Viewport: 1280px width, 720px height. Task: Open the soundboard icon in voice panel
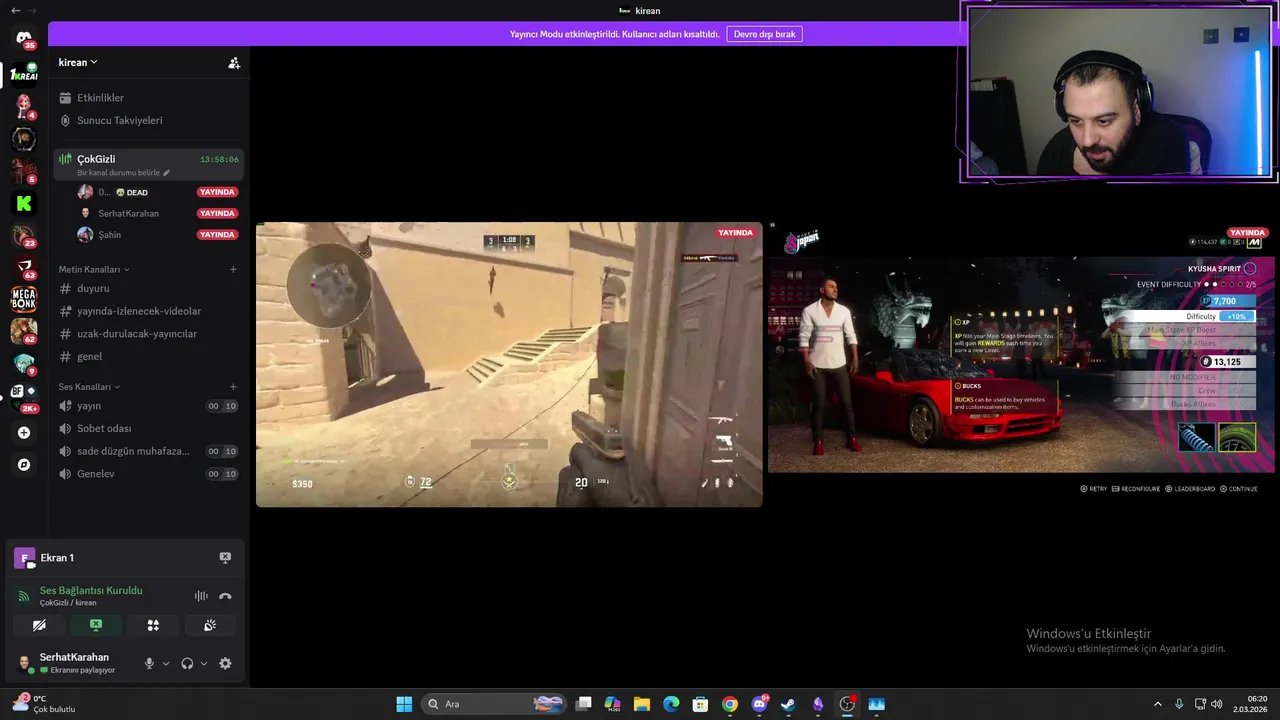[210, 625]
